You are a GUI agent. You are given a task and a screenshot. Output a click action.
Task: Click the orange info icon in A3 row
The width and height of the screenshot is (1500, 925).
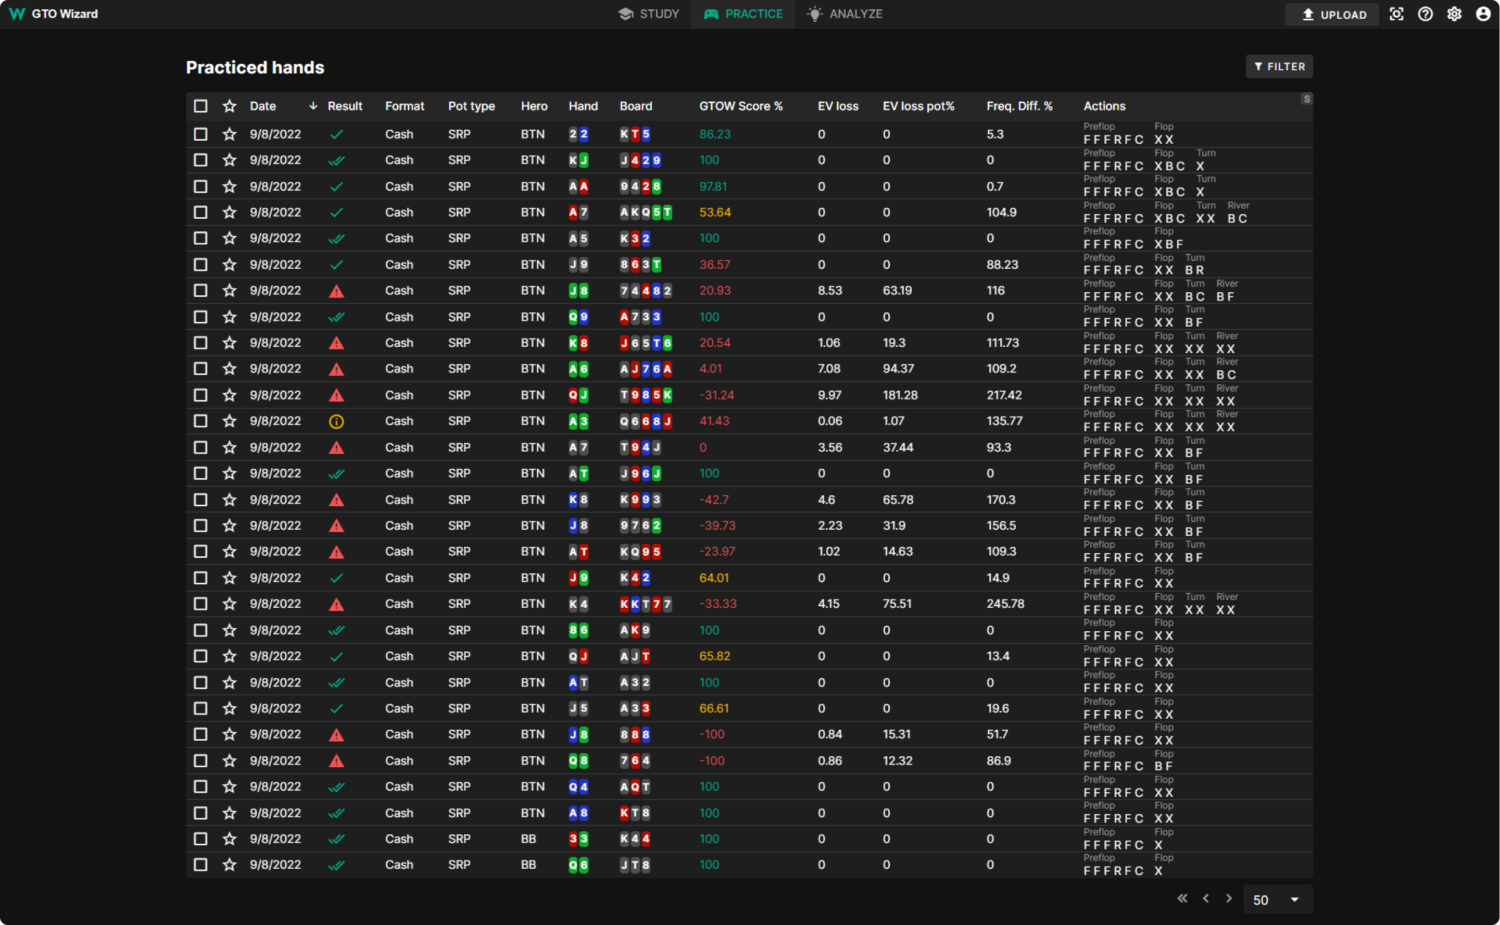[x=337, y=421]
